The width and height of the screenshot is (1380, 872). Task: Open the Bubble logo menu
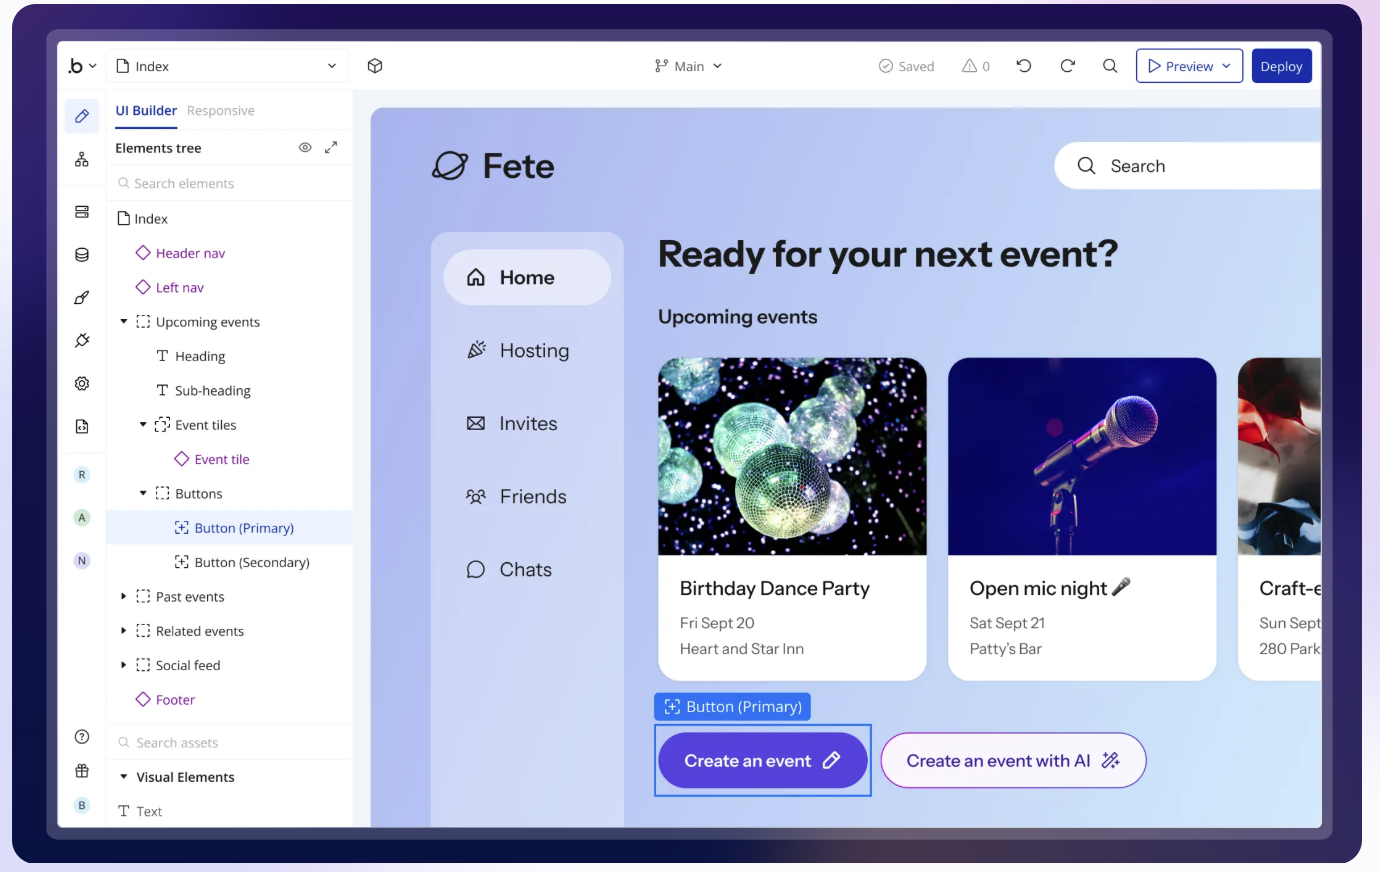click(81, 66)
